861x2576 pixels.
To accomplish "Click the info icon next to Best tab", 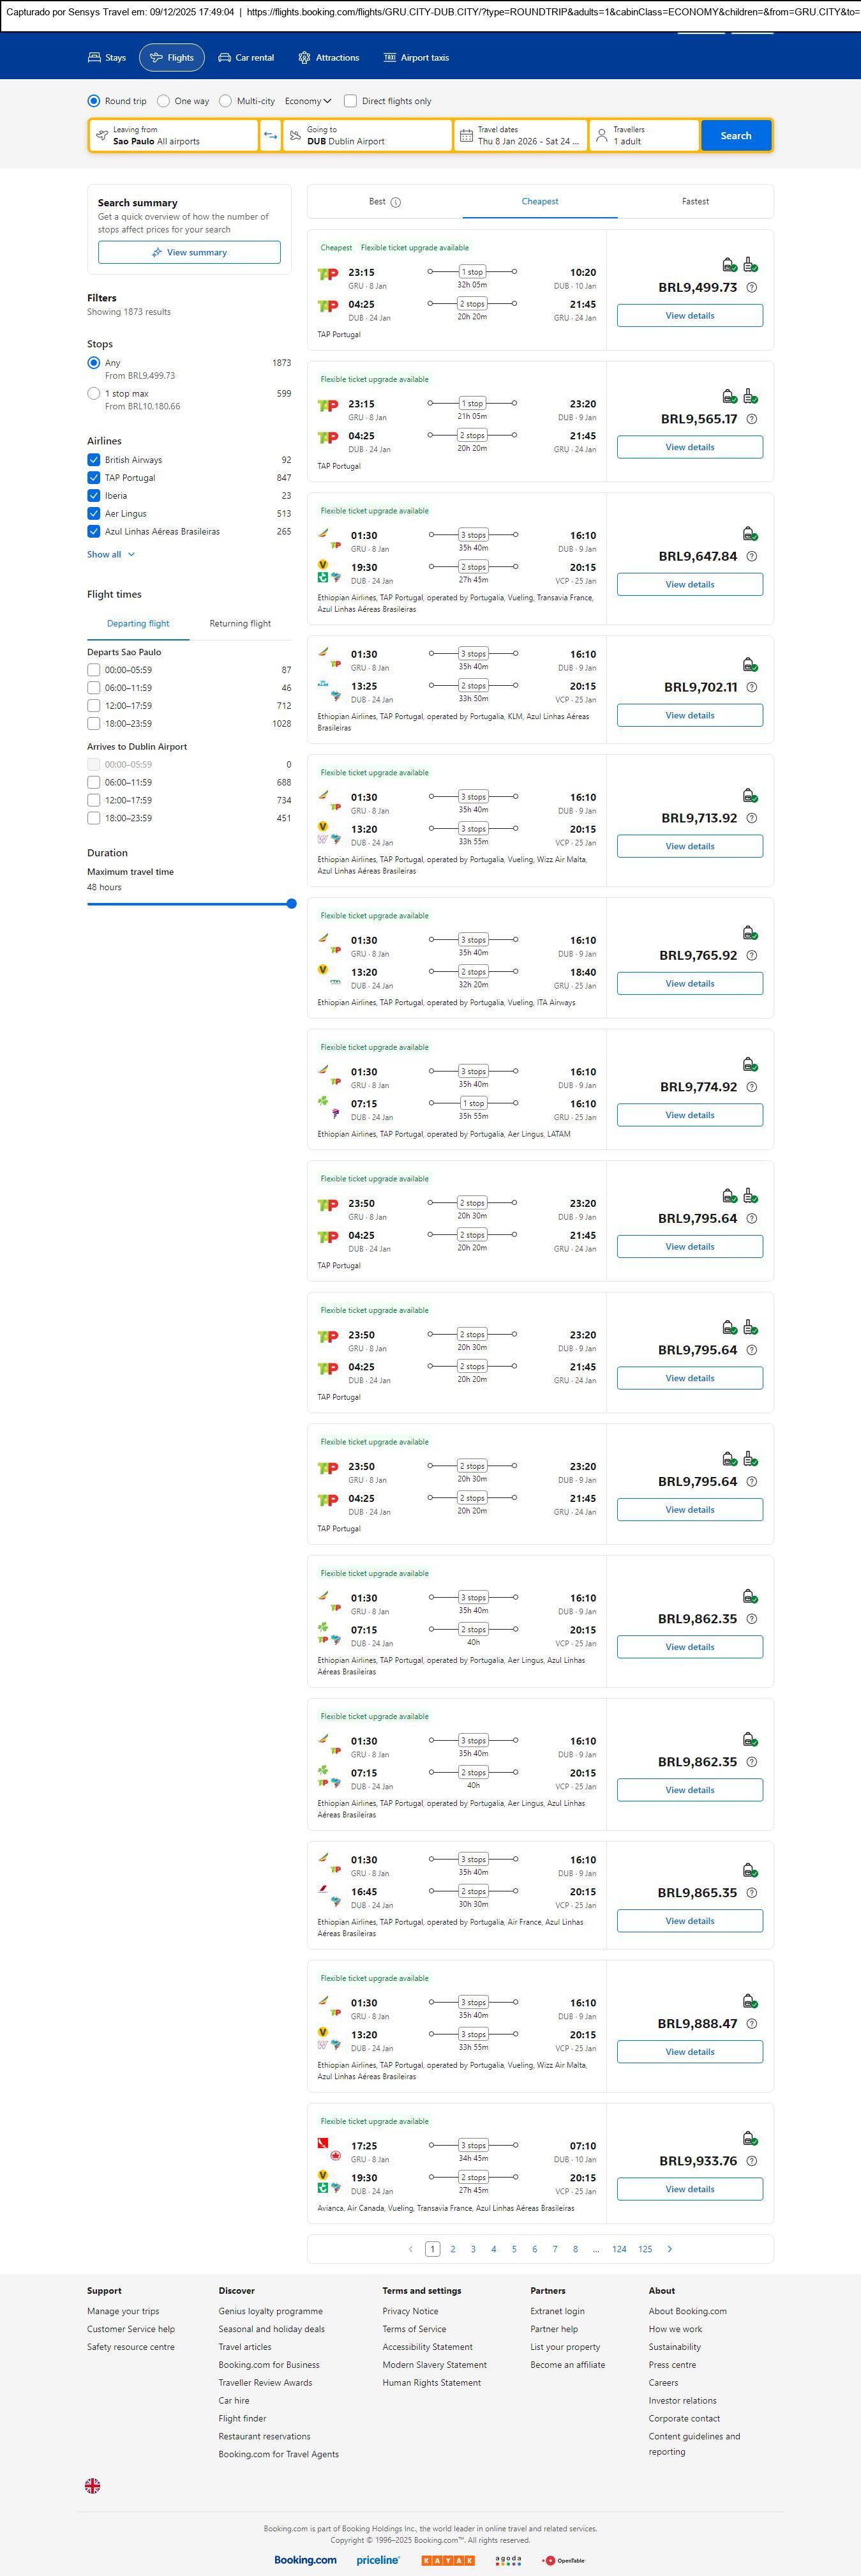I will pos(396,202).
